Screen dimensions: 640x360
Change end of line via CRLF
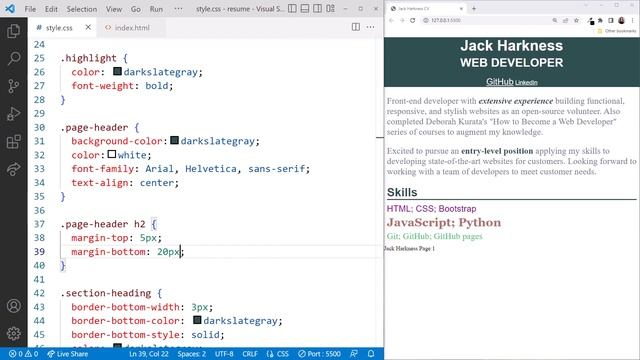click(250, 354)
